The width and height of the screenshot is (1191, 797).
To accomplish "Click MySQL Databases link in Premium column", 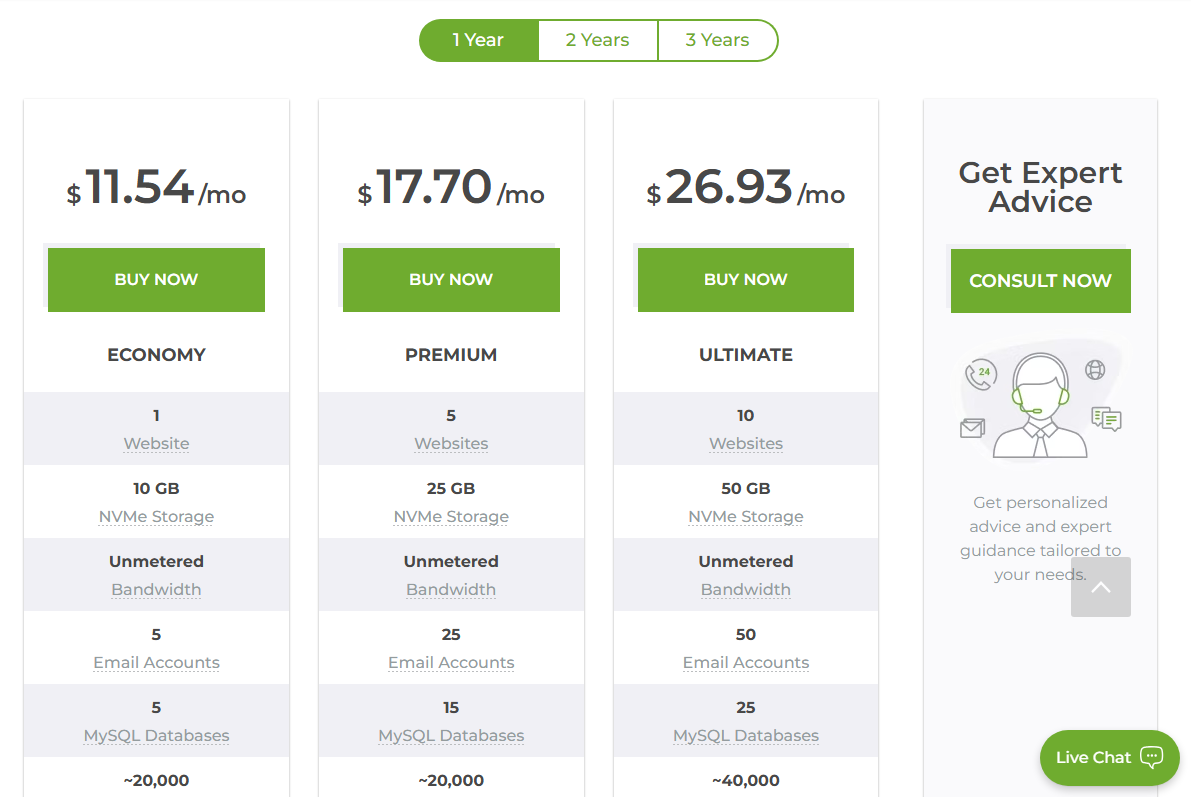I will (451, 735).
